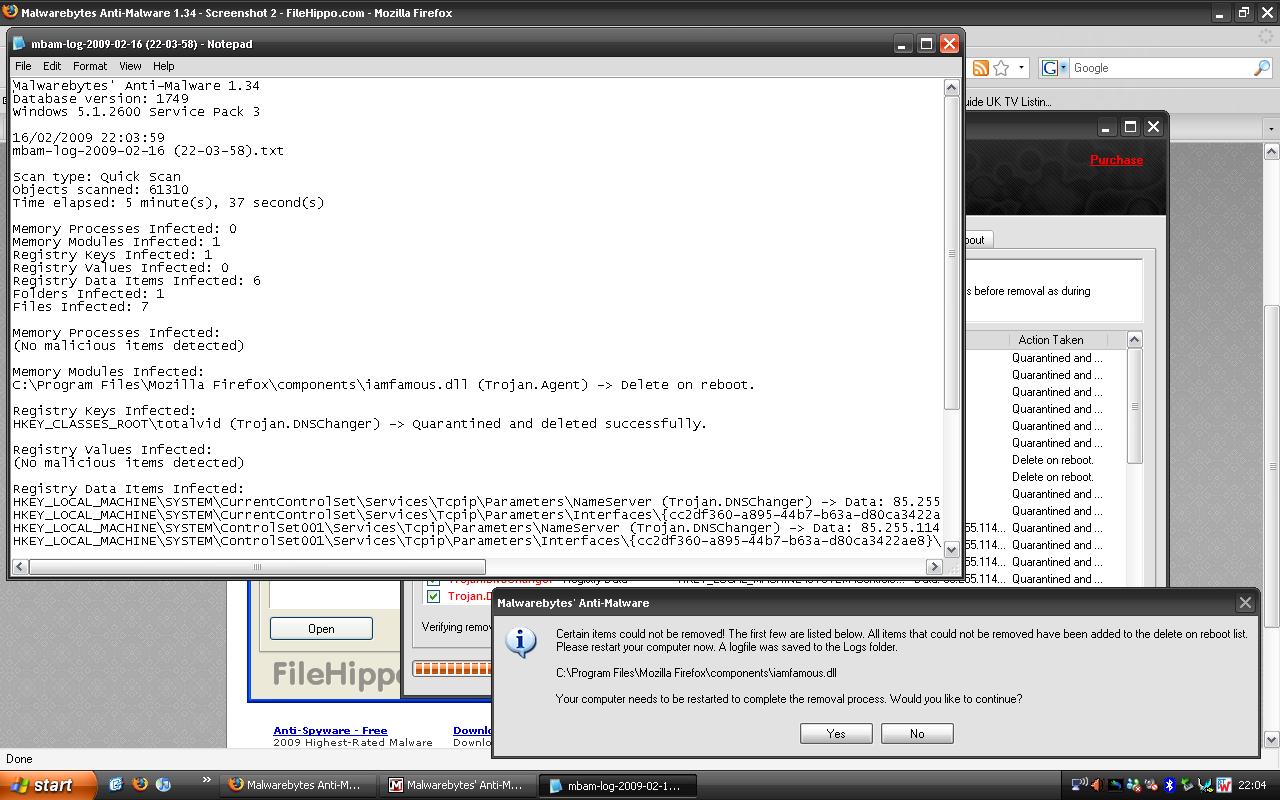Follow the red Purchase link
Image resolution: width=1280 pixels, height=800 pixels.
click(x=1116, y=160)
